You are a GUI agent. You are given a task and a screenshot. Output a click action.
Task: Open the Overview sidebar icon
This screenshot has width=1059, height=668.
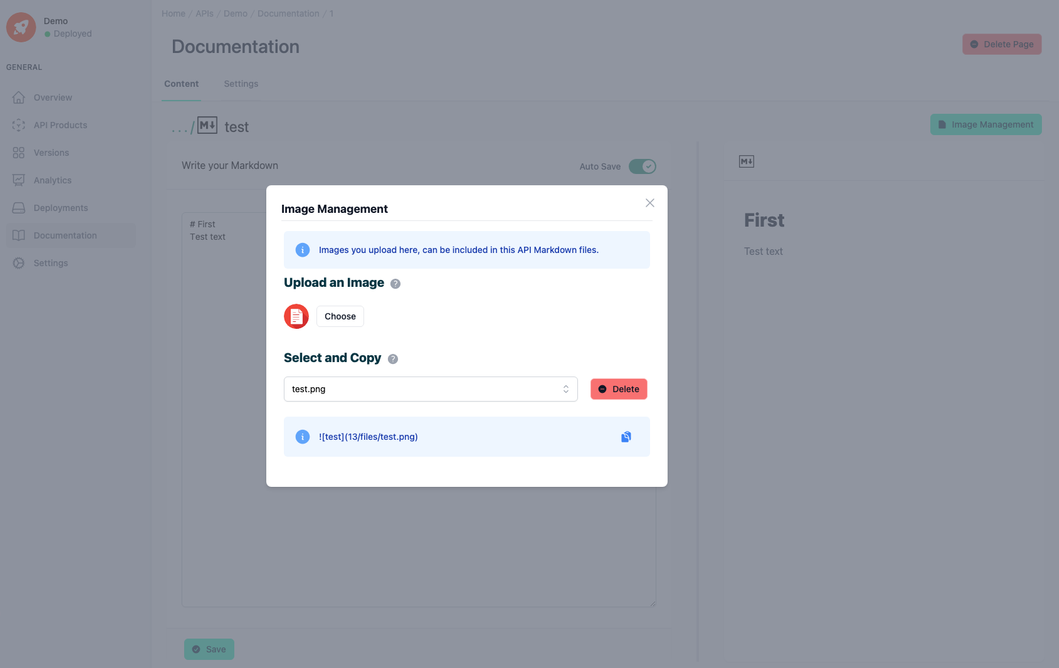tap(17, 97)
